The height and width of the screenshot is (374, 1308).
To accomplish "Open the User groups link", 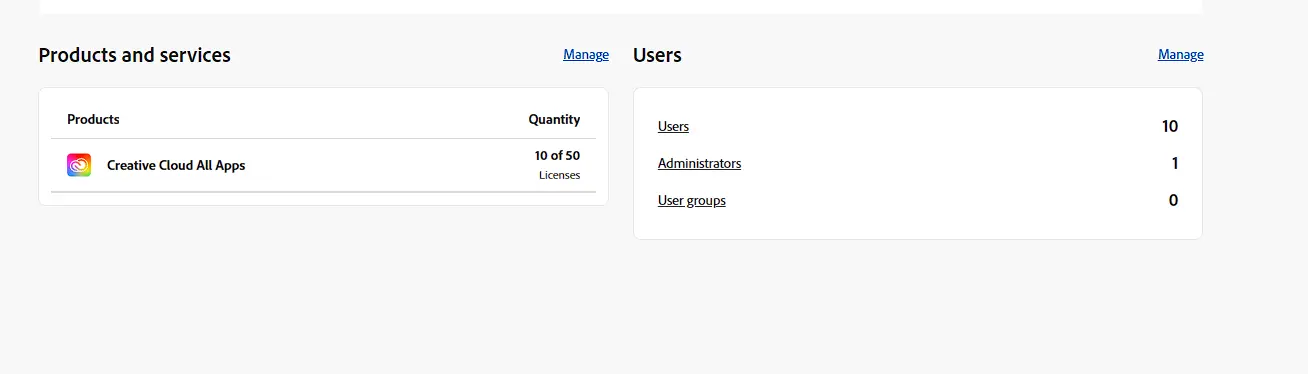I will (x=692, y=200).
